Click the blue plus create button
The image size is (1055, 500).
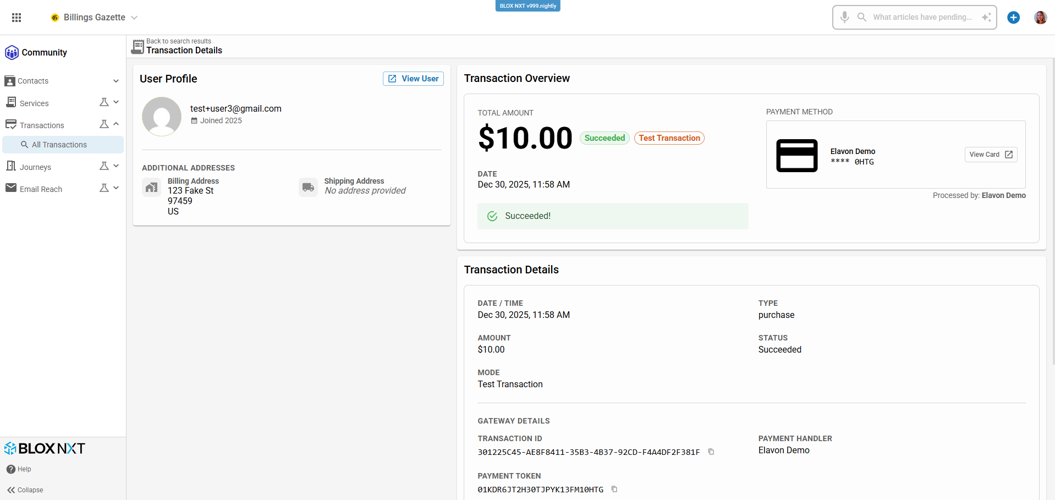click(1013, 17)
